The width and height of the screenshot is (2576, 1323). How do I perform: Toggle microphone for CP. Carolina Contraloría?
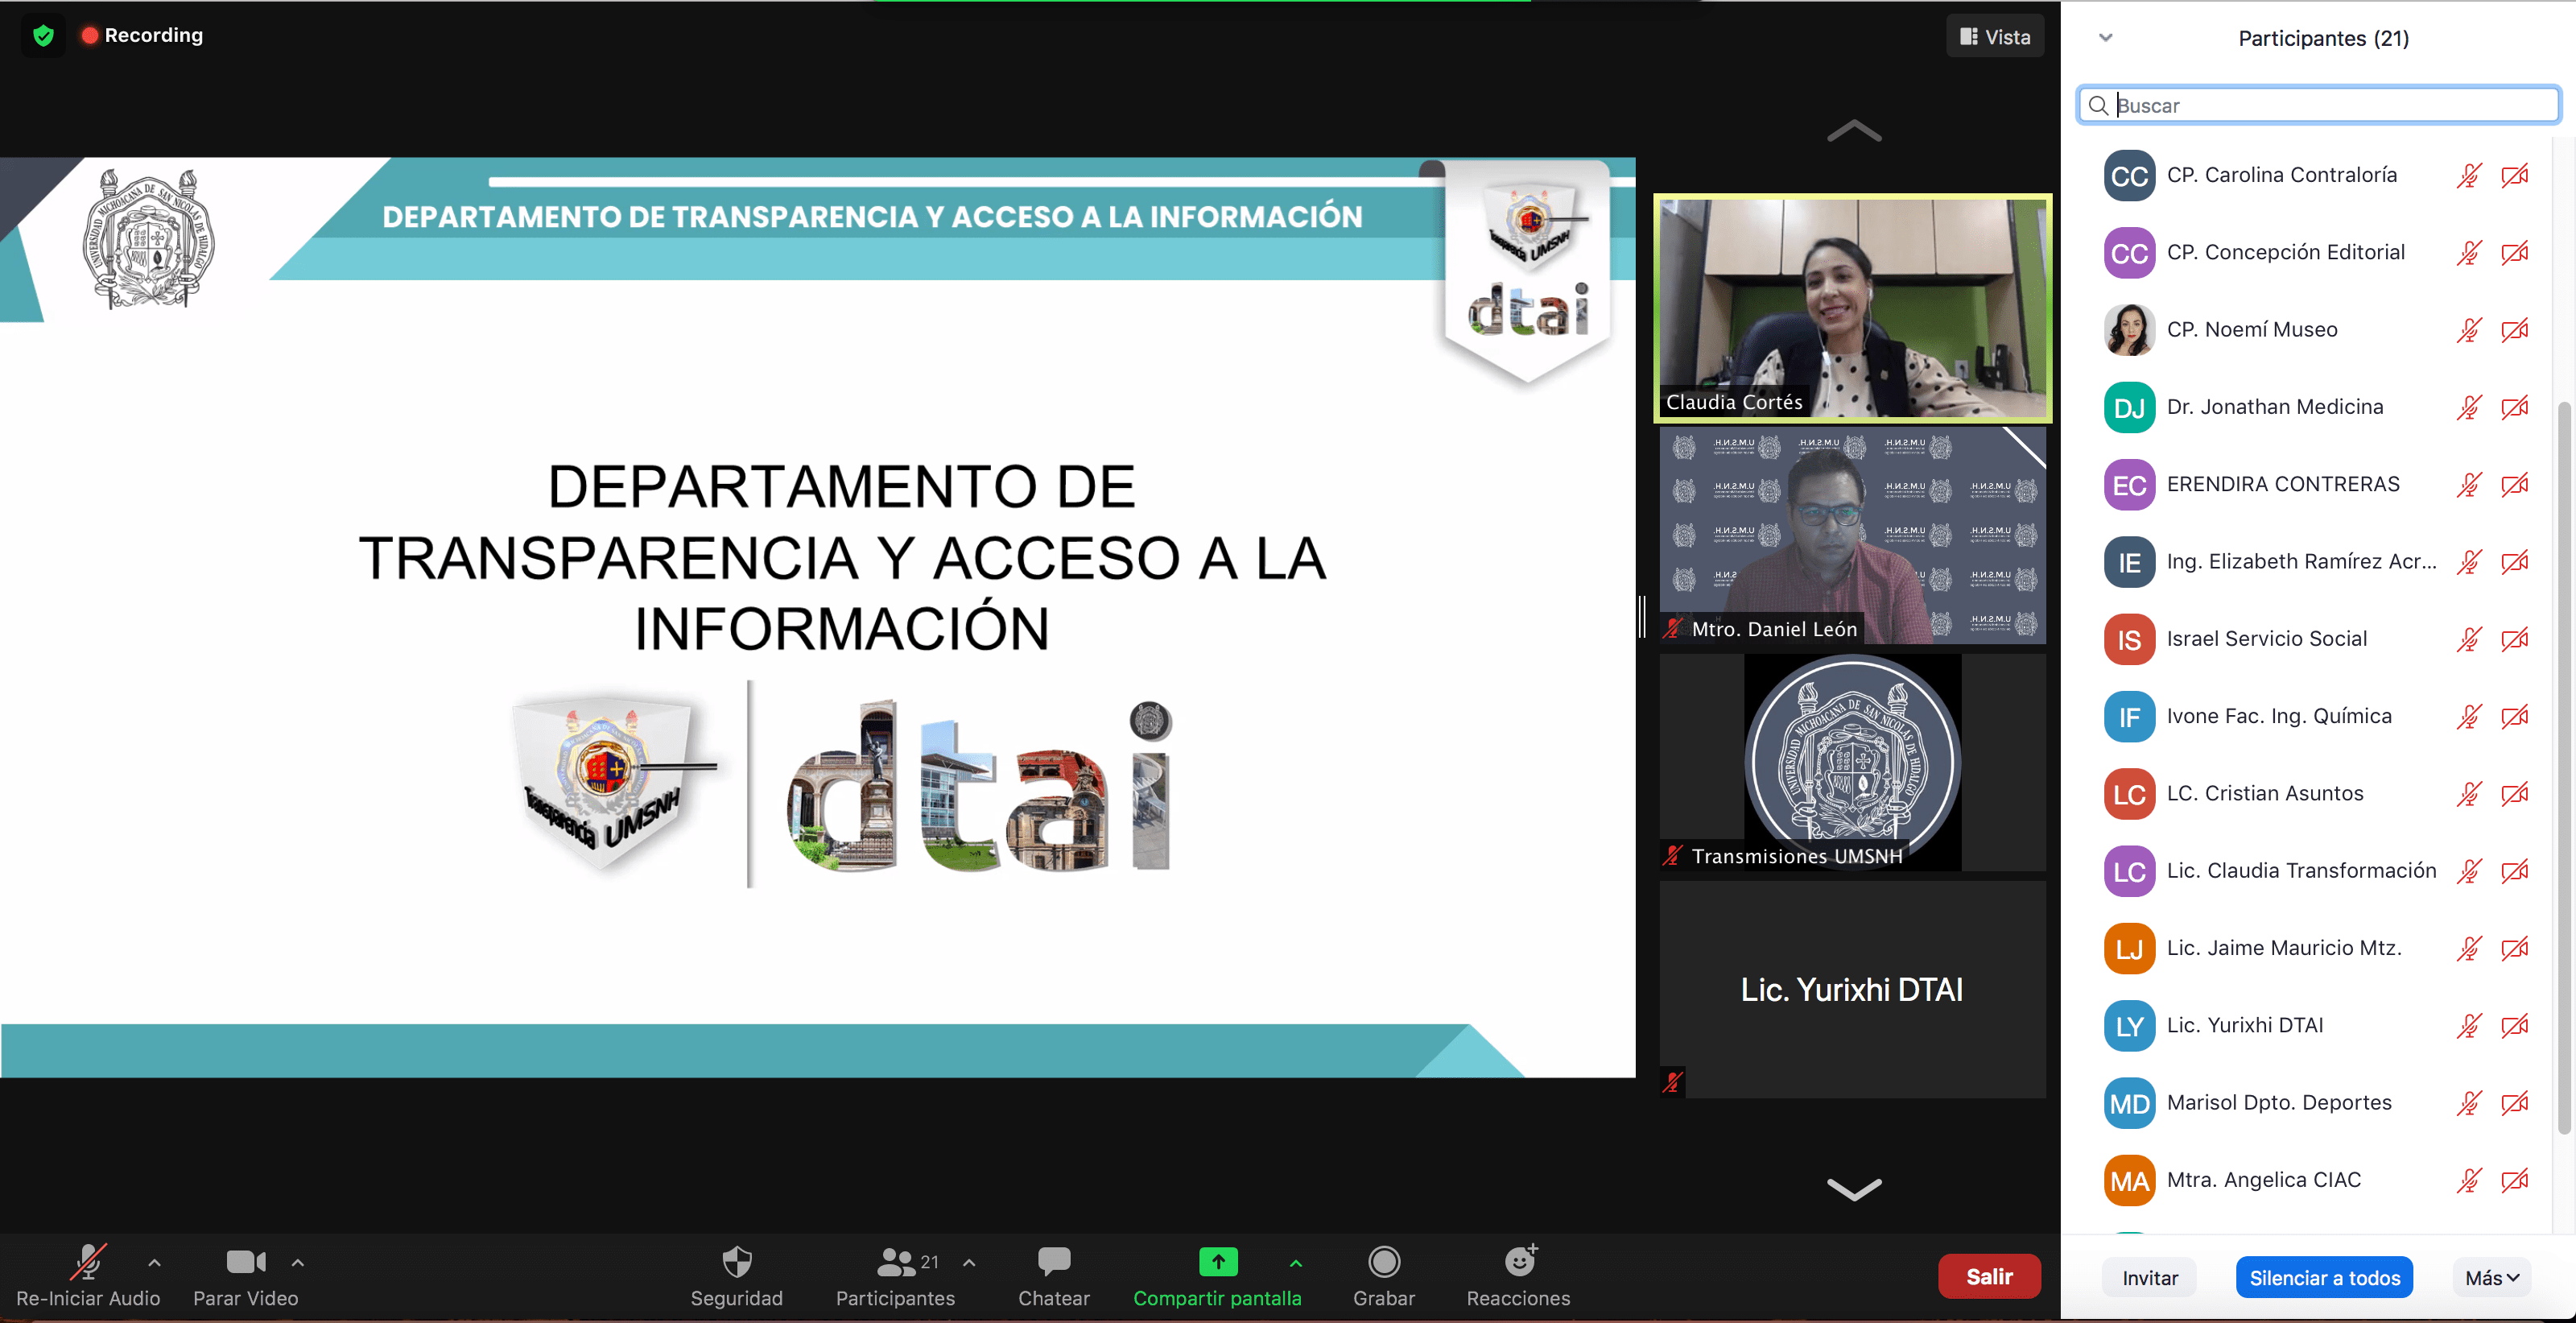click(2470, 176)
